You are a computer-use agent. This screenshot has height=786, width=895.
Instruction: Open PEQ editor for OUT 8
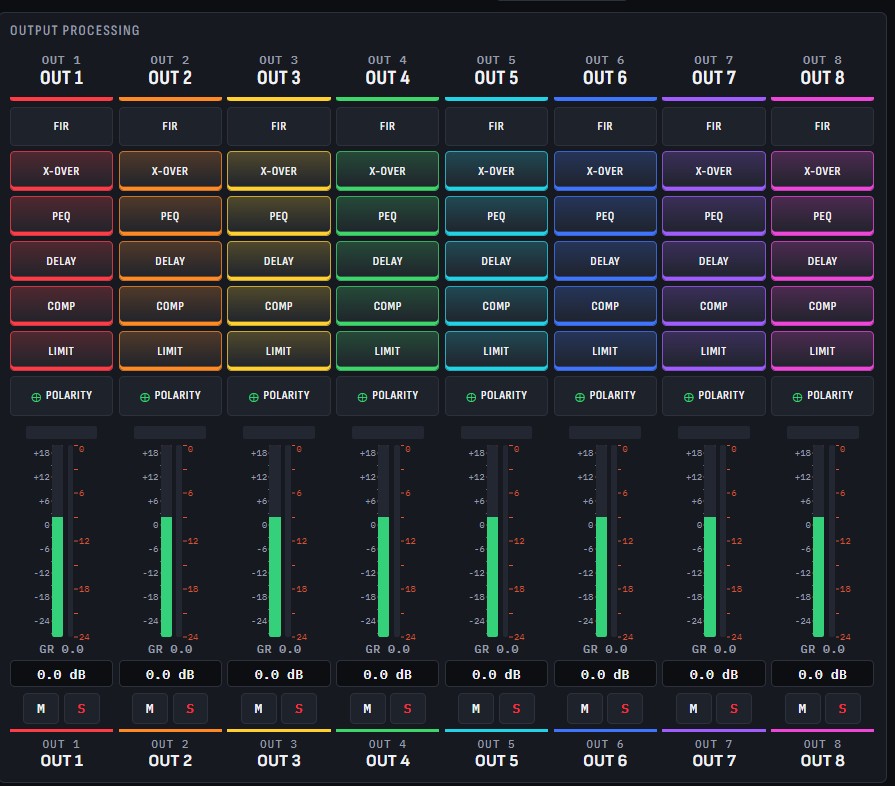coord(823,216)
